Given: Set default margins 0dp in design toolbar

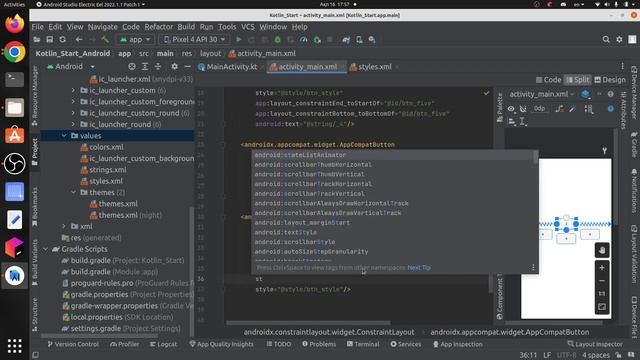Looking at the screenshot, I should tap(539, 109).
